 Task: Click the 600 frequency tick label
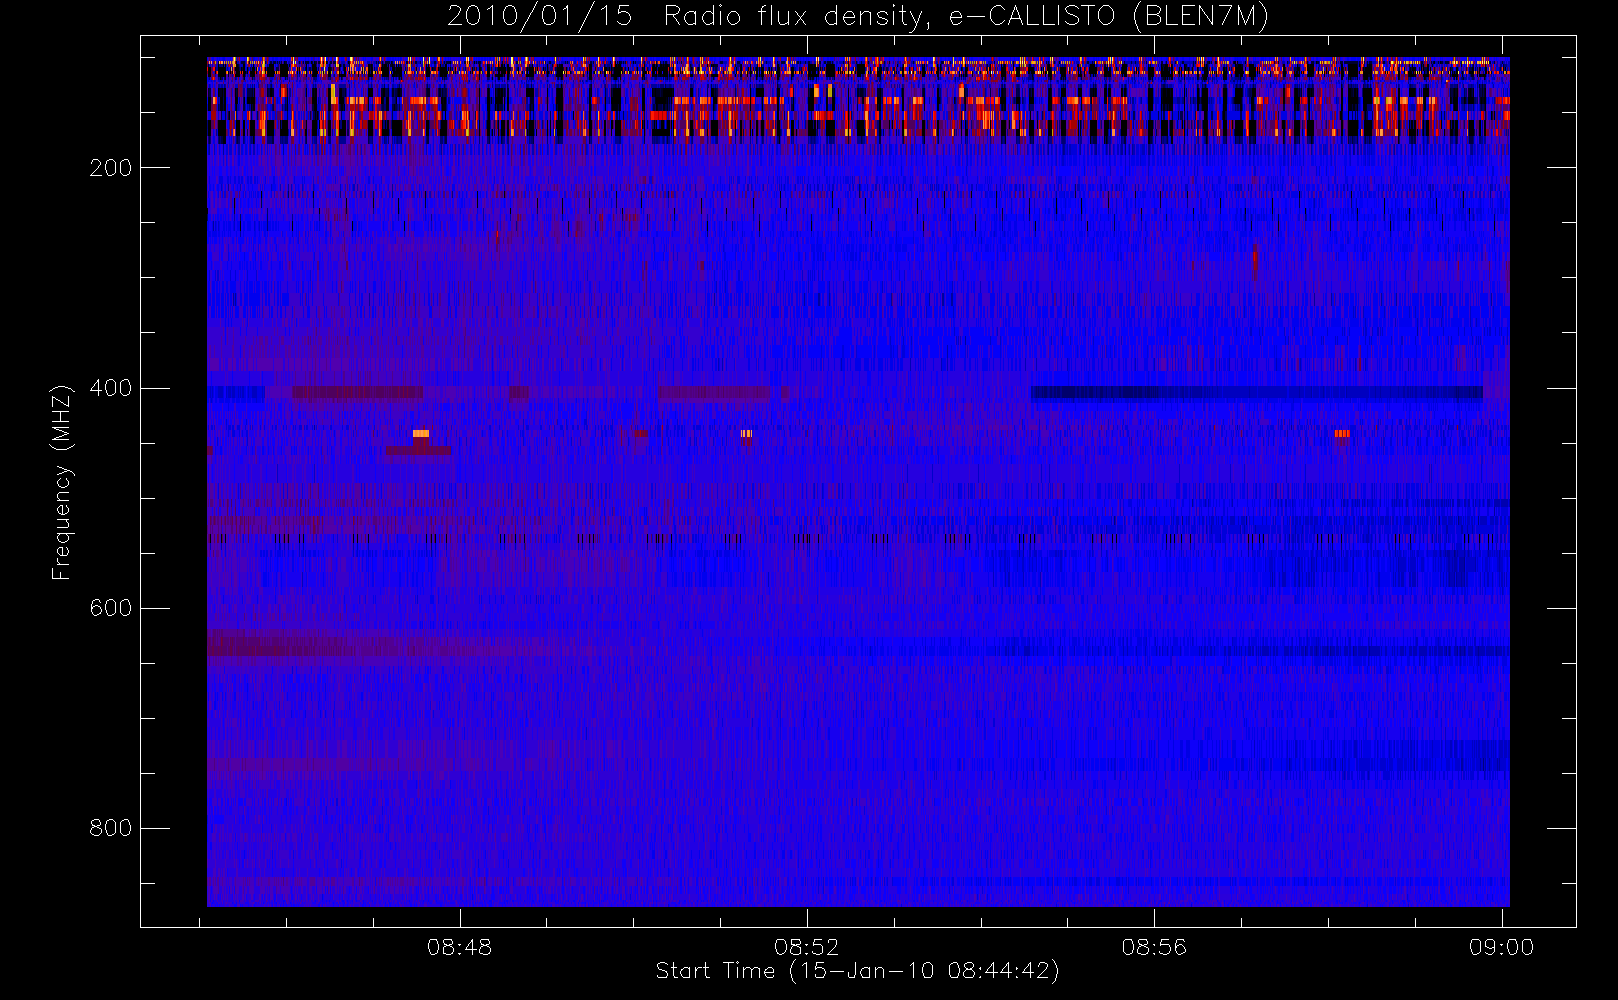click(x=110, y=608)
